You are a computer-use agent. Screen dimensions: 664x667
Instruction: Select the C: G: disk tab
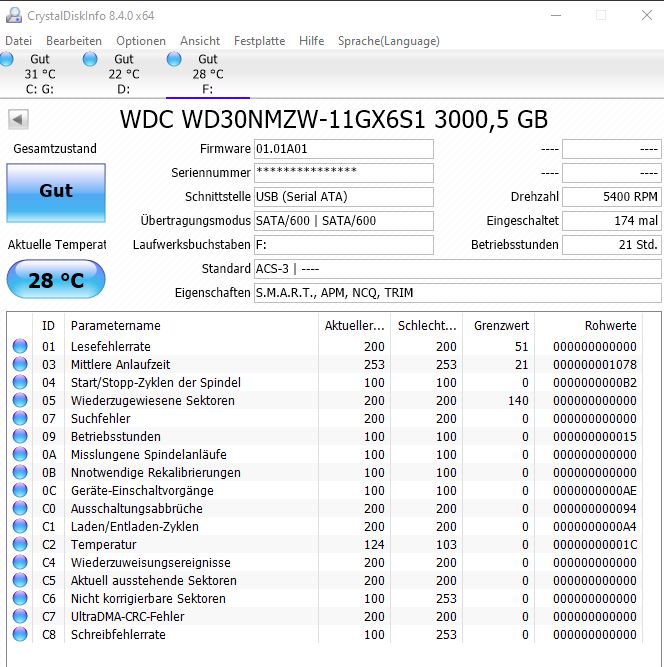click(x=40, y=74)
